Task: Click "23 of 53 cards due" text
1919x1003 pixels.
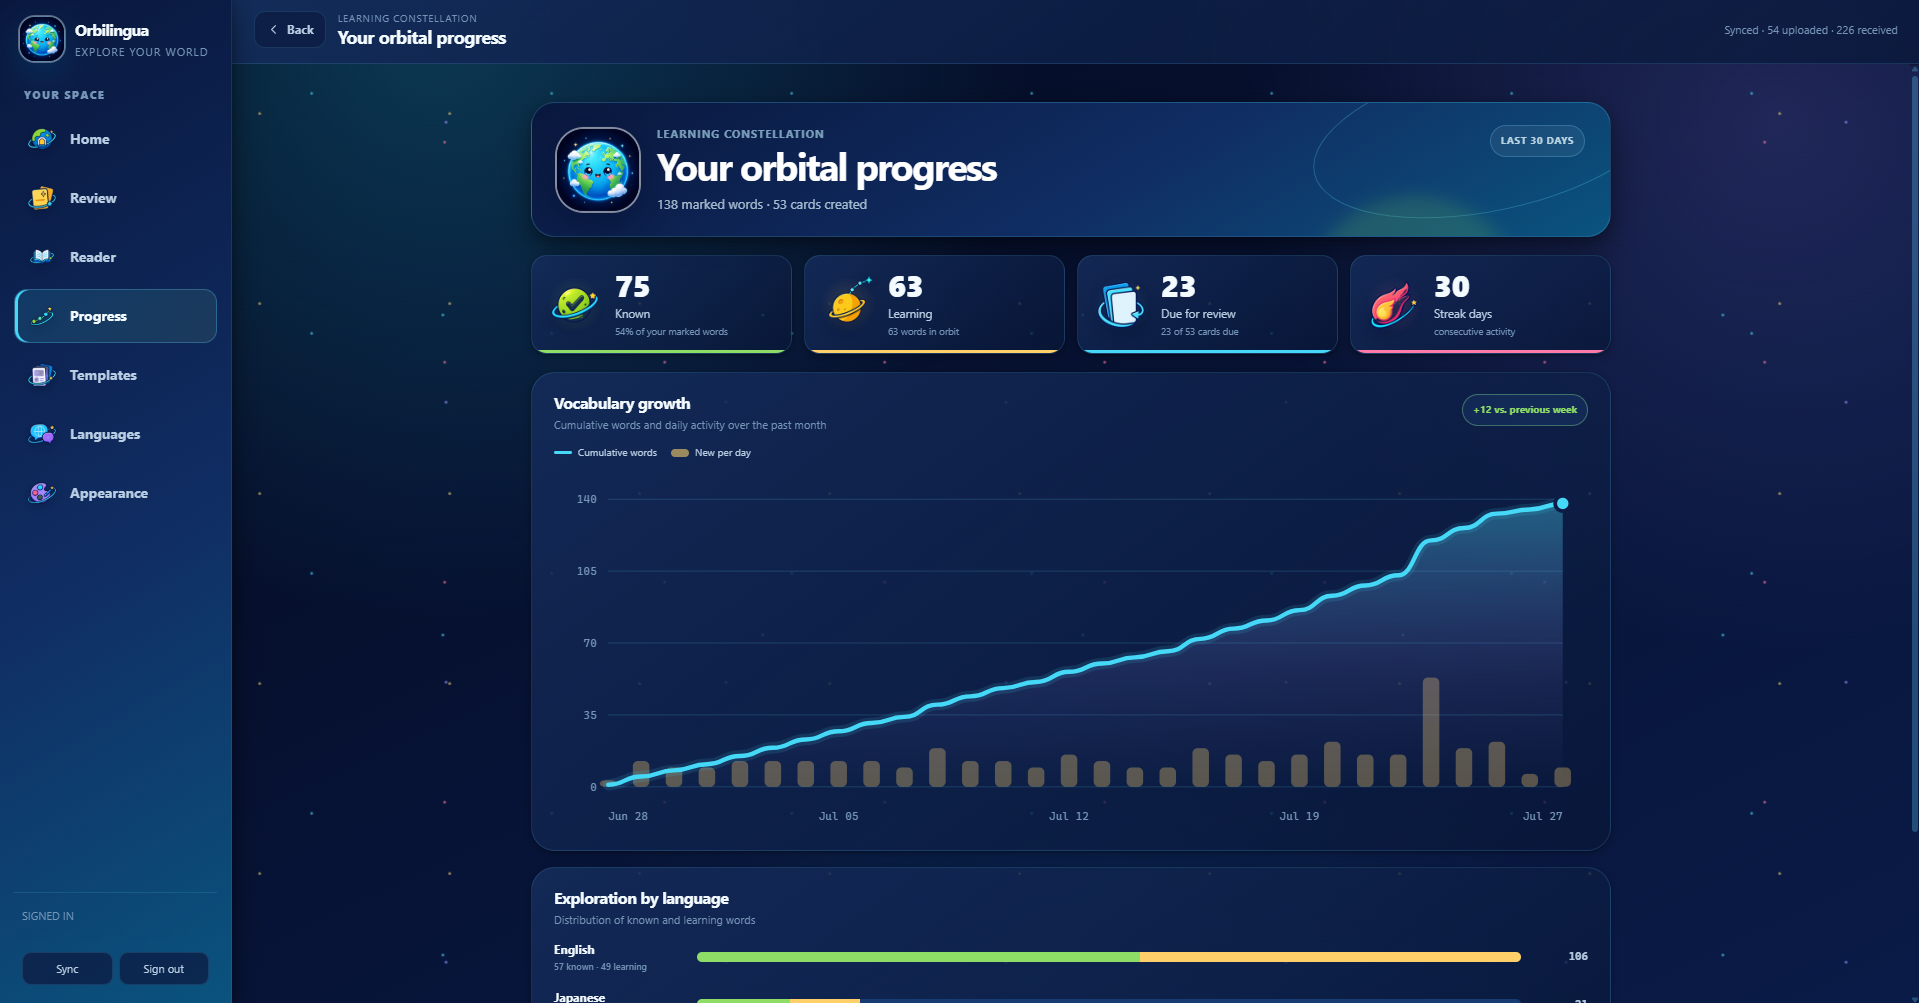Action: (x=1199, y=332)
